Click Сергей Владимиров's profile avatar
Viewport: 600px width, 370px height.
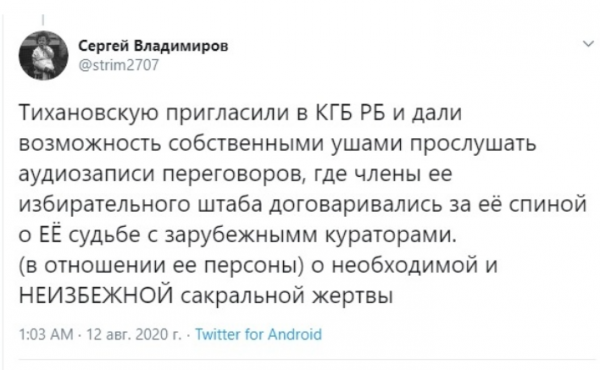[43, 55]
